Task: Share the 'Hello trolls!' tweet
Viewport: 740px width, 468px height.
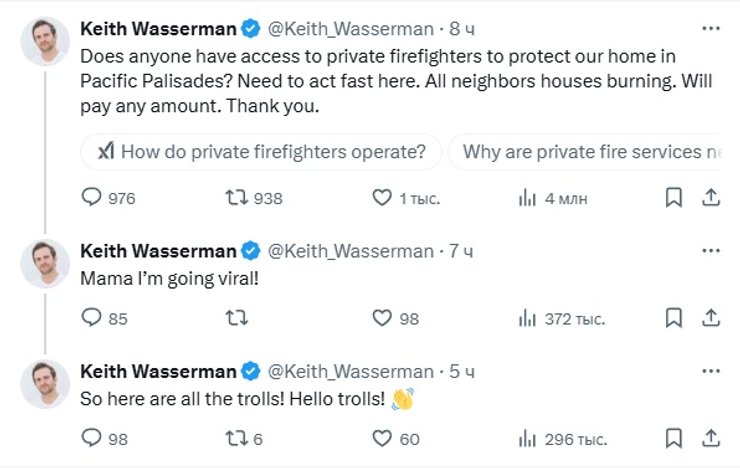Action: [710, 438]
